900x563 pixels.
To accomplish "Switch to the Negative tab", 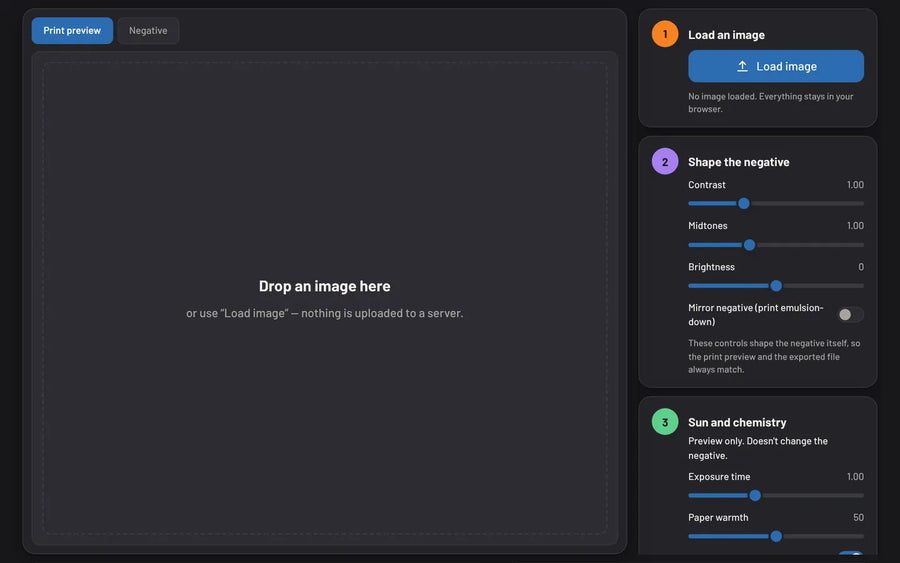I will pos(148,30).
